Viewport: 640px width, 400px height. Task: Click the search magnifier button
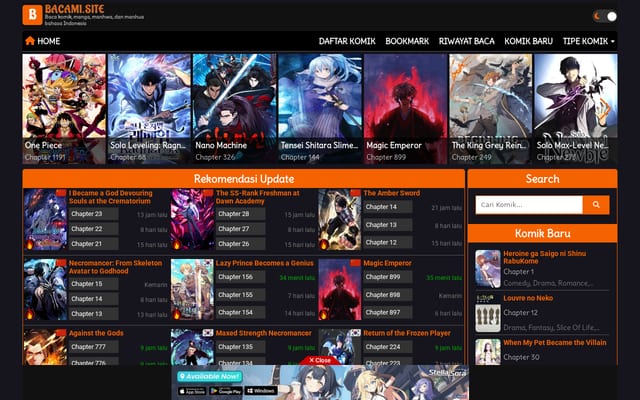pos(596,204)
